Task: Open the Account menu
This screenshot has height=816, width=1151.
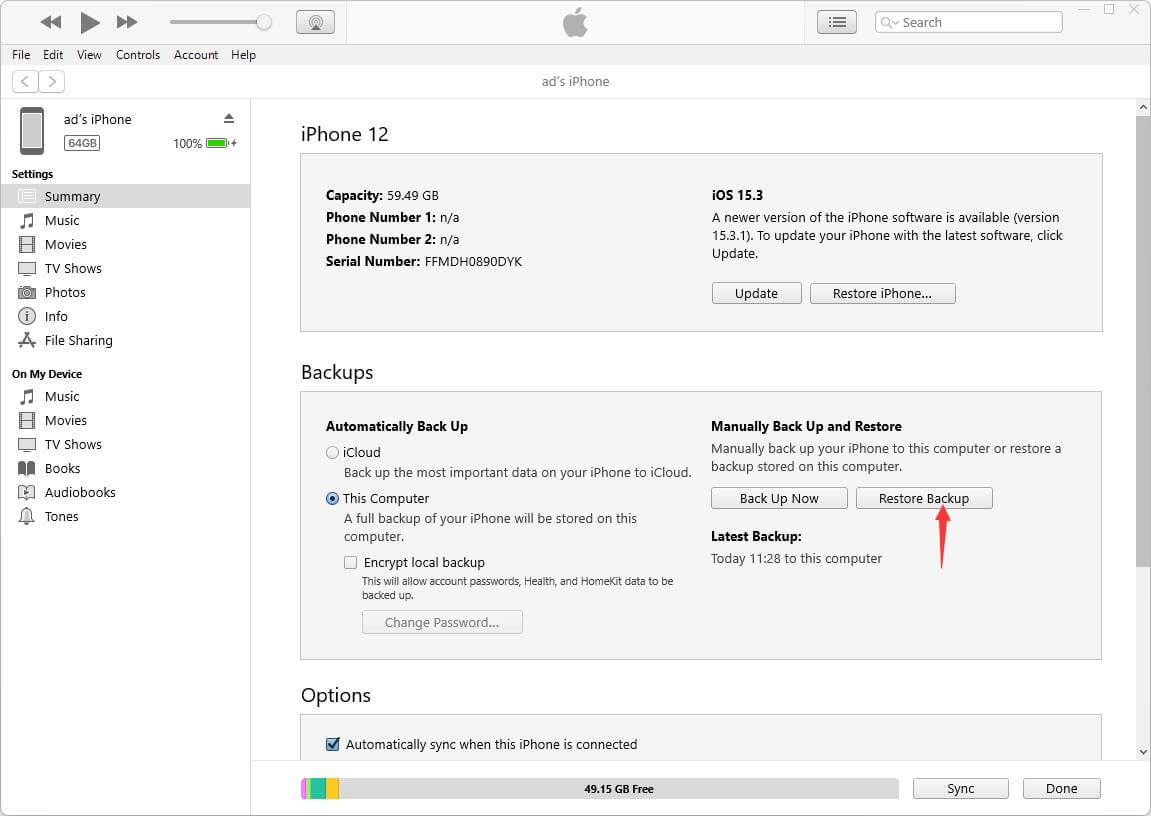Action: 196,55
